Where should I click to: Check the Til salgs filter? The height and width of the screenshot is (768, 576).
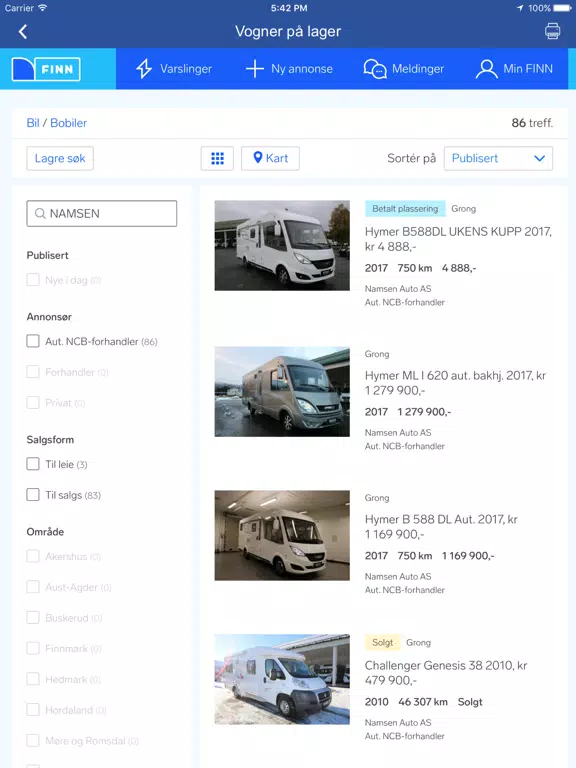point(33,495)
